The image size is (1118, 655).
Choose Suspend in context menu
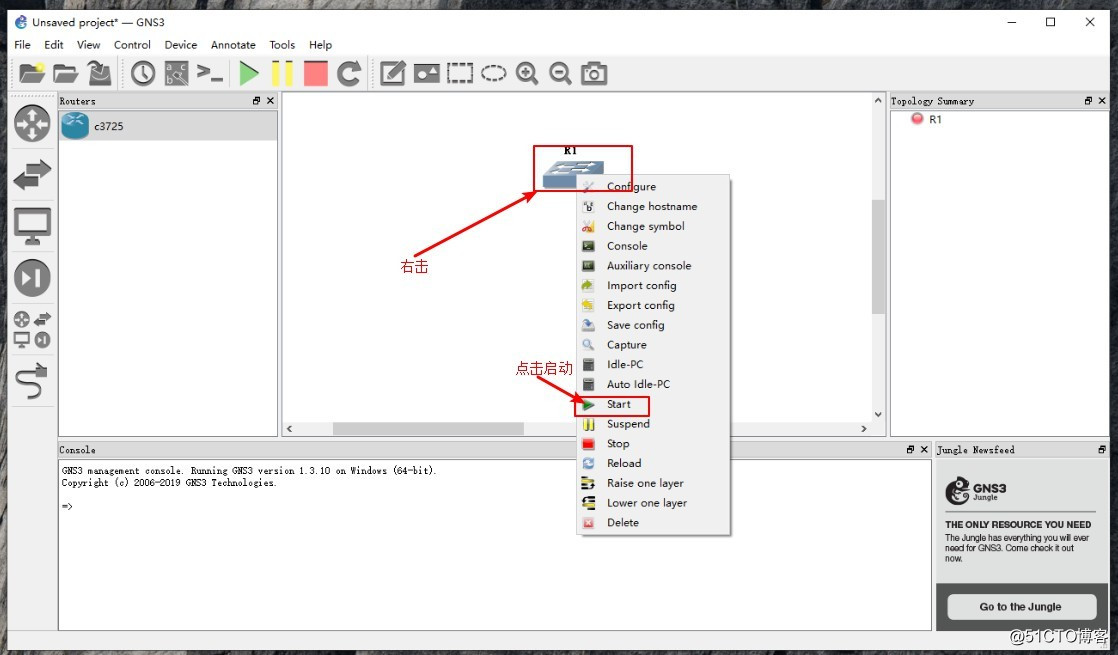(652, 423)
